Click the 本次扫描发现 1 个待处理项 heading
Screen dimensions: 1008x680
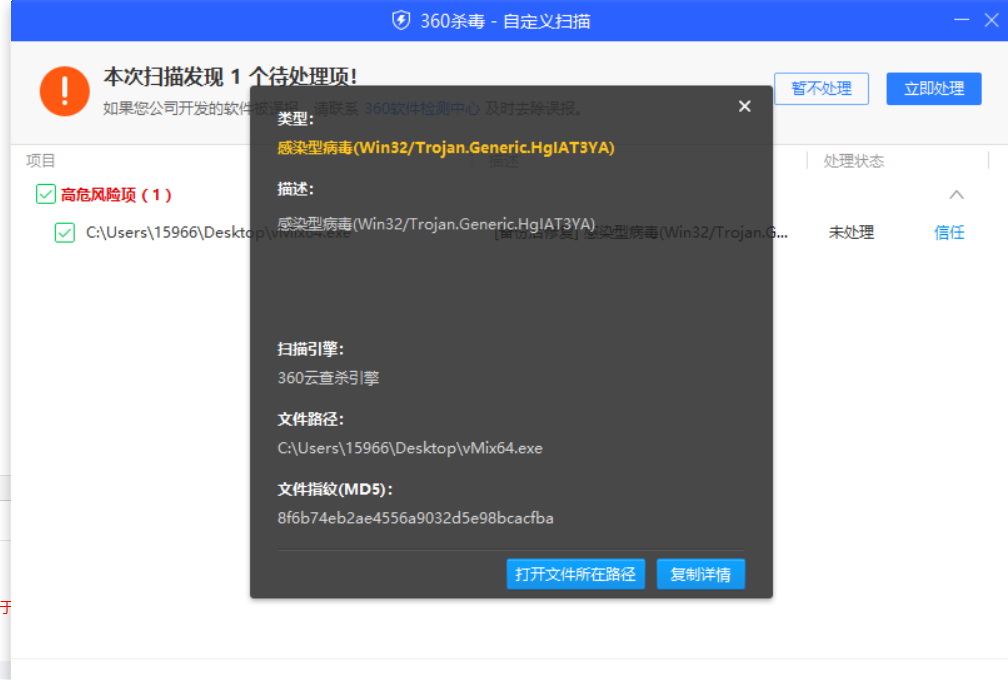[x=230, y=76]
